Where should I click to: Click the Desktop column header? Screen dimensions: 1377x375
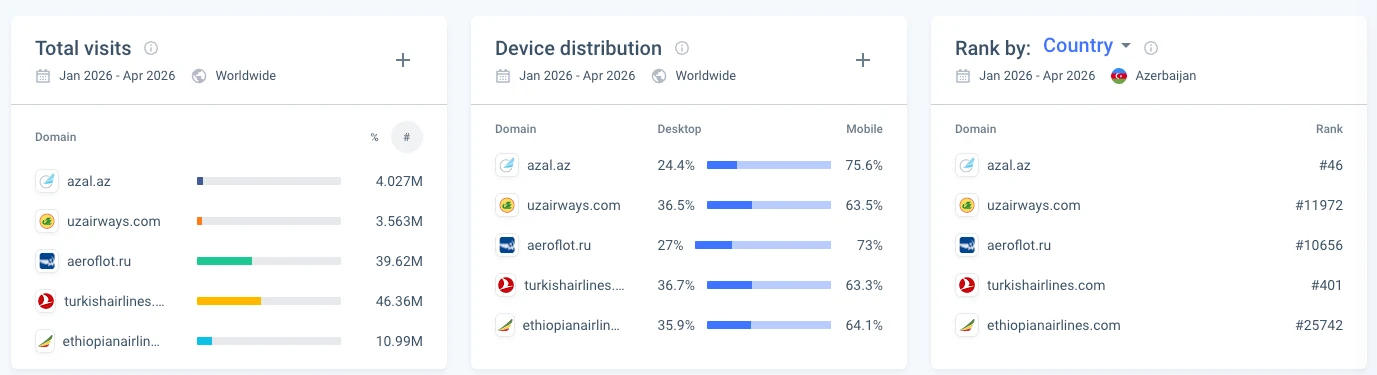point(679,129)
